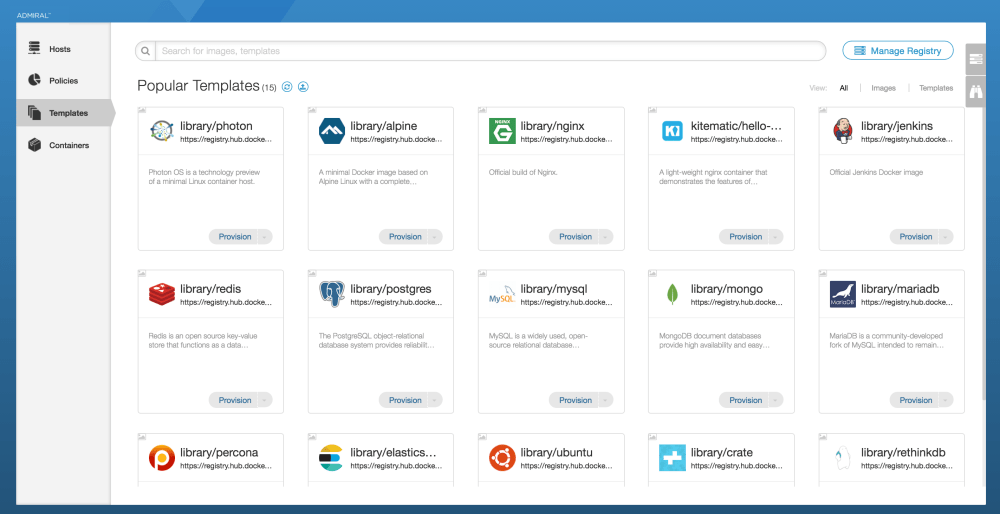The height and width of the screenshot is (514, 1000).
Task: Provision the library/redis template
Action: (234, 400)
